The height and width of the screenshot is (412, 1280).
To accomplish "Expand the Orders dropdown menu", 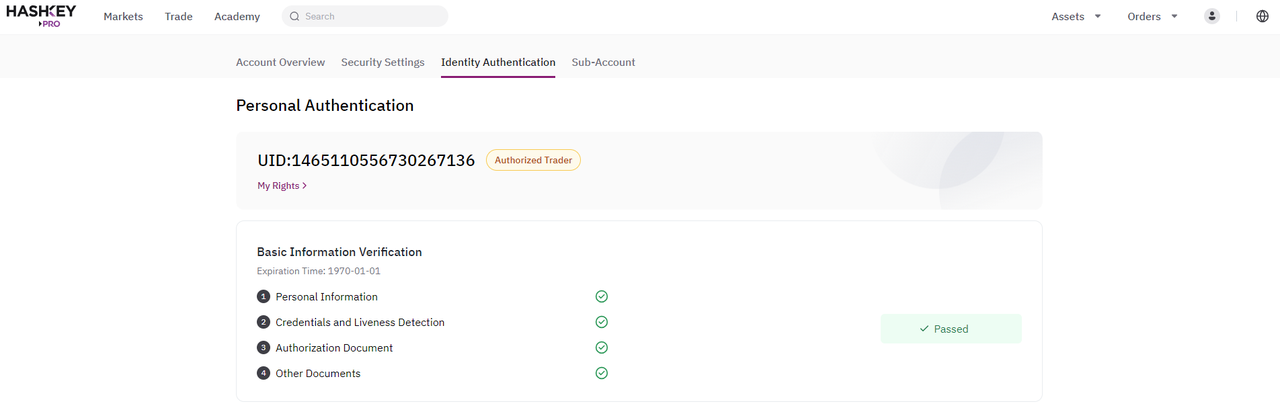I will pos(1153,16).
